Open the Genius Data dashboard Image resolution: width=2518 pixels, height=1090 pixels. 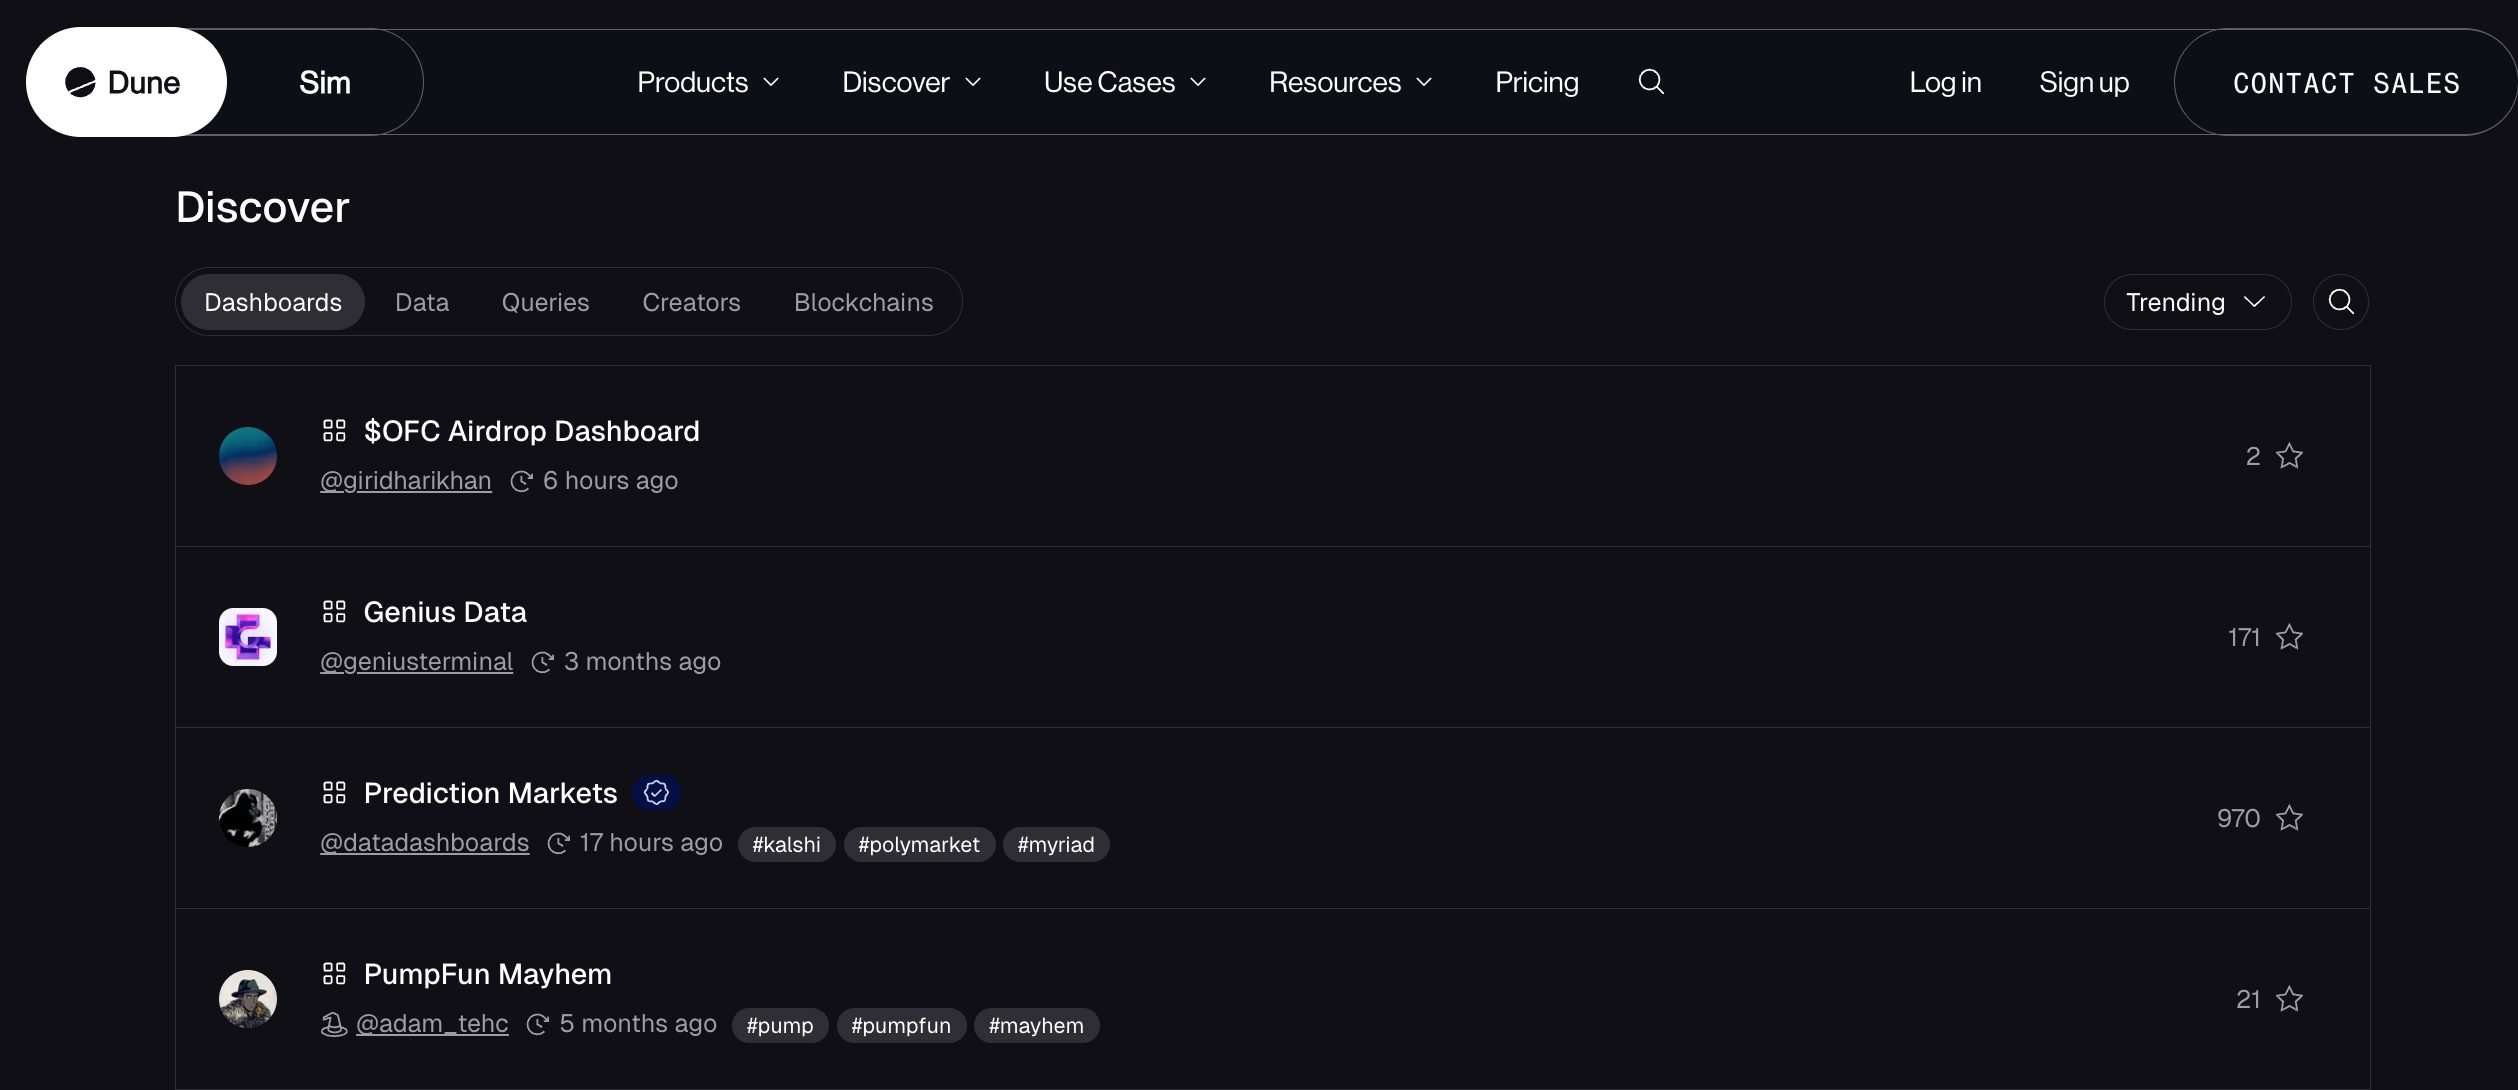(x=445, y=612)
